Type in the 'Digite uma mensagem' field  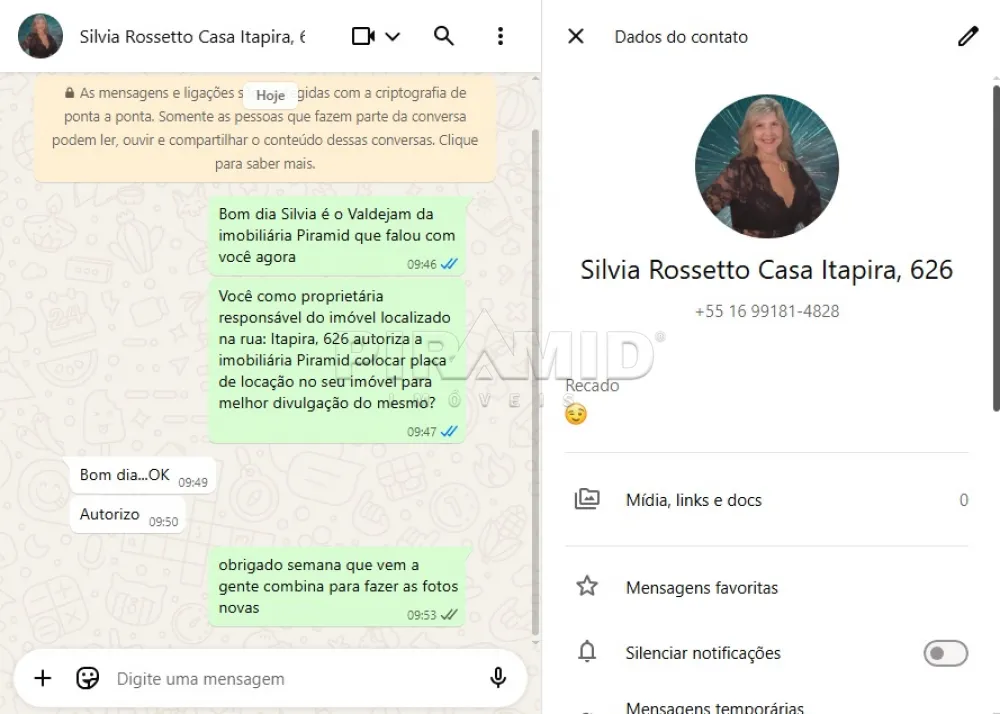point(290,679)
